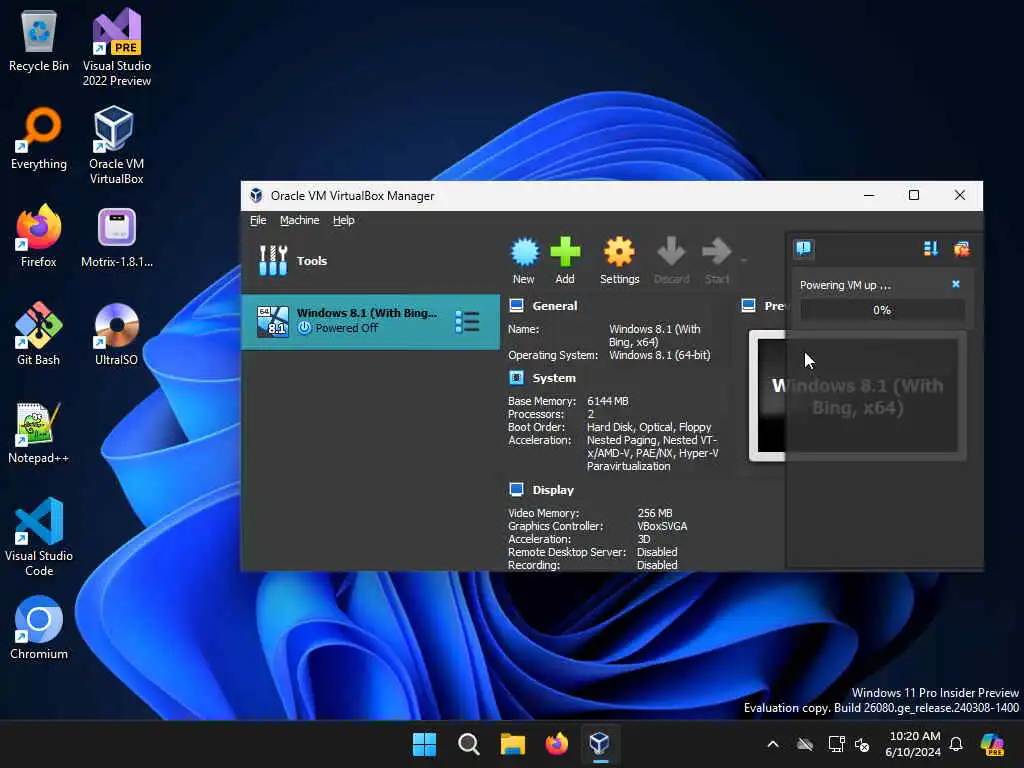This screenshot has height=768, width=1024.
Task: Open the Windows Start menu
Action: tap(424, 744)
